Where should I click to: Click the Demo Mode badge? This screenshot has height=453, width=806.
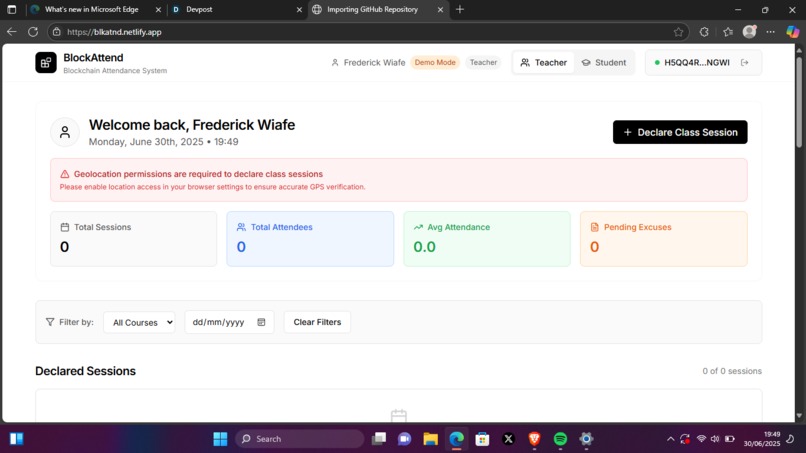(x=435, y=62)
